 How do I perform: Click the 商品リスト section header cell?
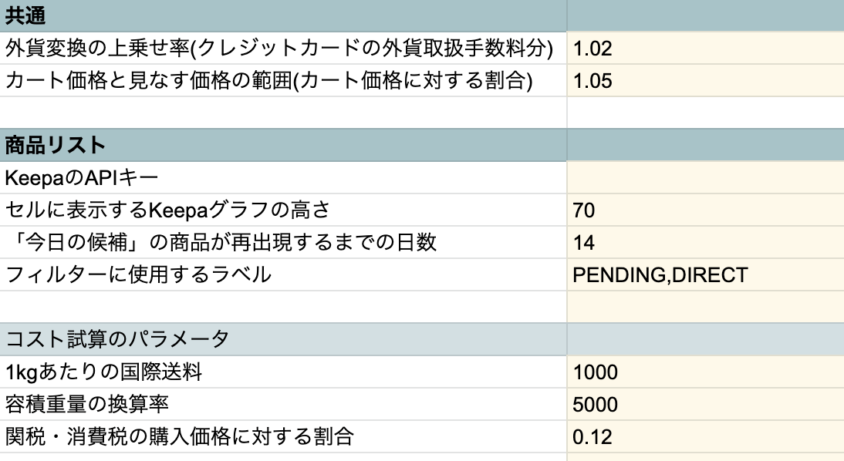point(283,145)
